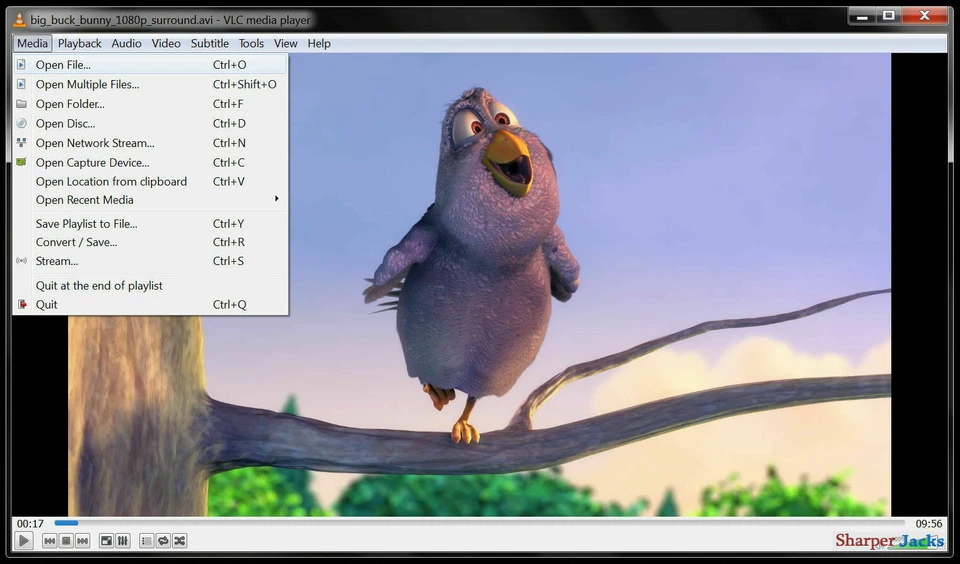Image resolution: width=960 pixels, height=564 pixels.
Task: Choose Open File... from Media menu
Action: tap(150, 64)
